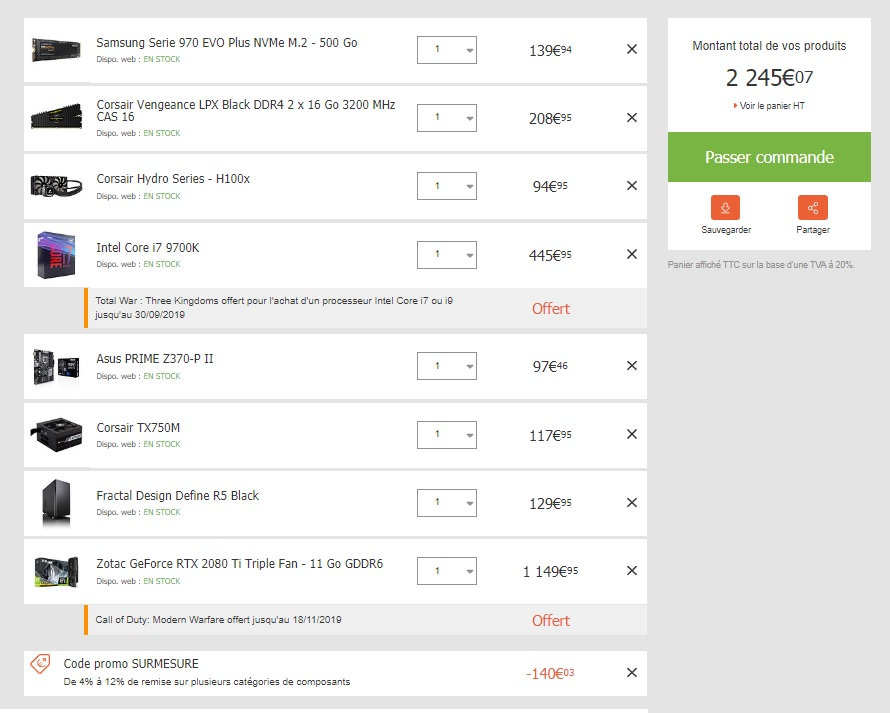Open Zotac GeForce RTX 2080 Ti product page

(239, 564)
